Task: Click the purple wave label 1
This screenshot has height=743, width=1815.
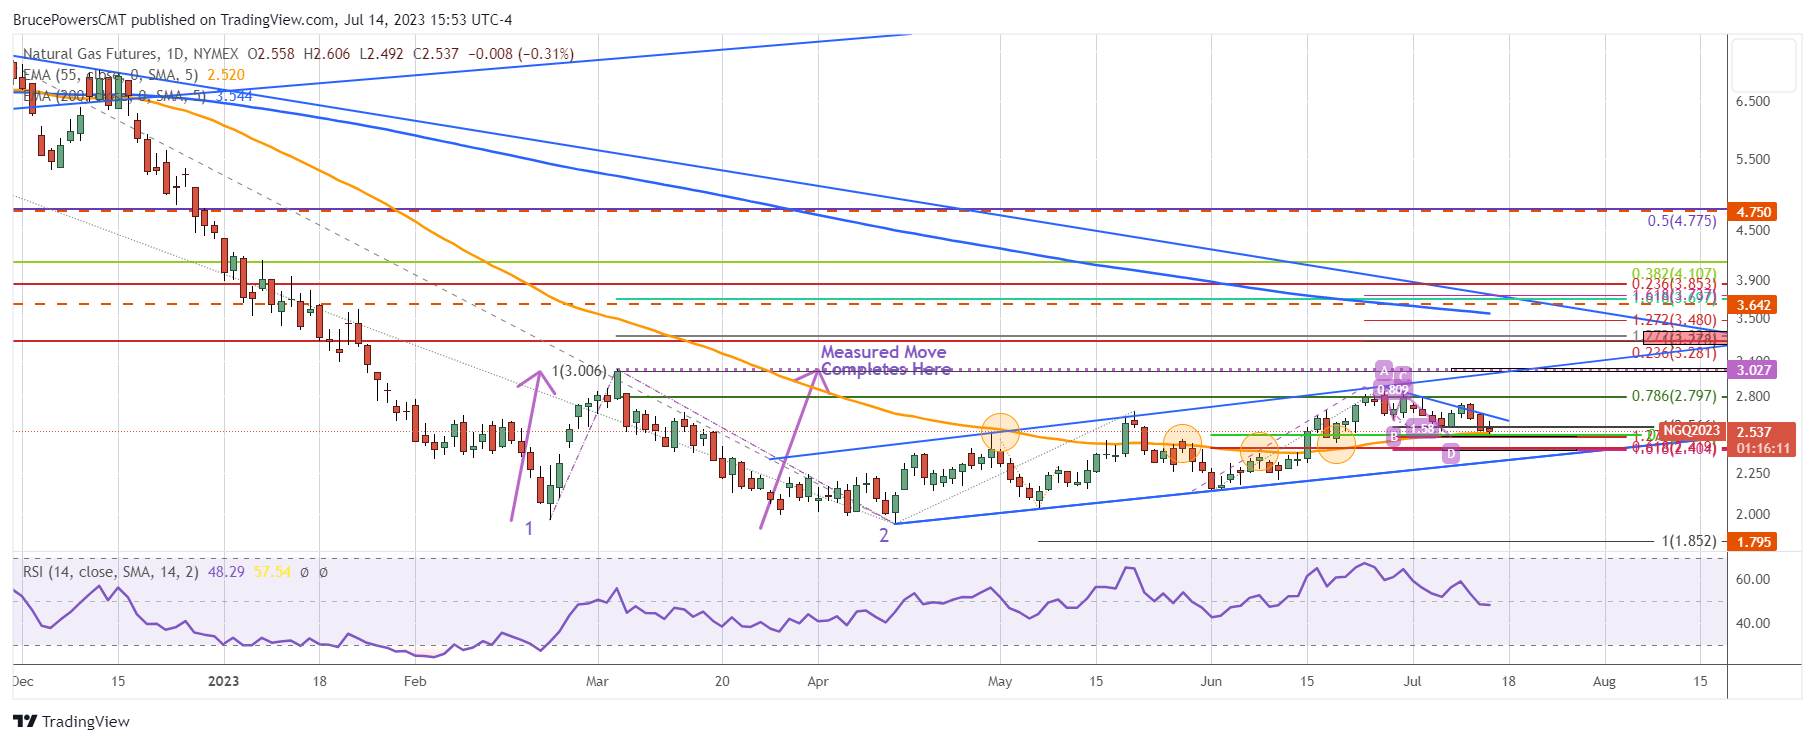Action: coord(529,528)
